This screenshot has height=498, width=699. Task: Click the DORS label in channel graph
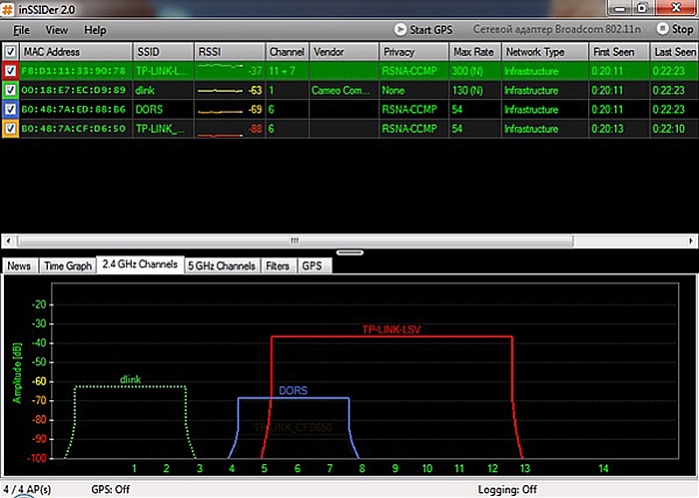(x=293, y=391)
